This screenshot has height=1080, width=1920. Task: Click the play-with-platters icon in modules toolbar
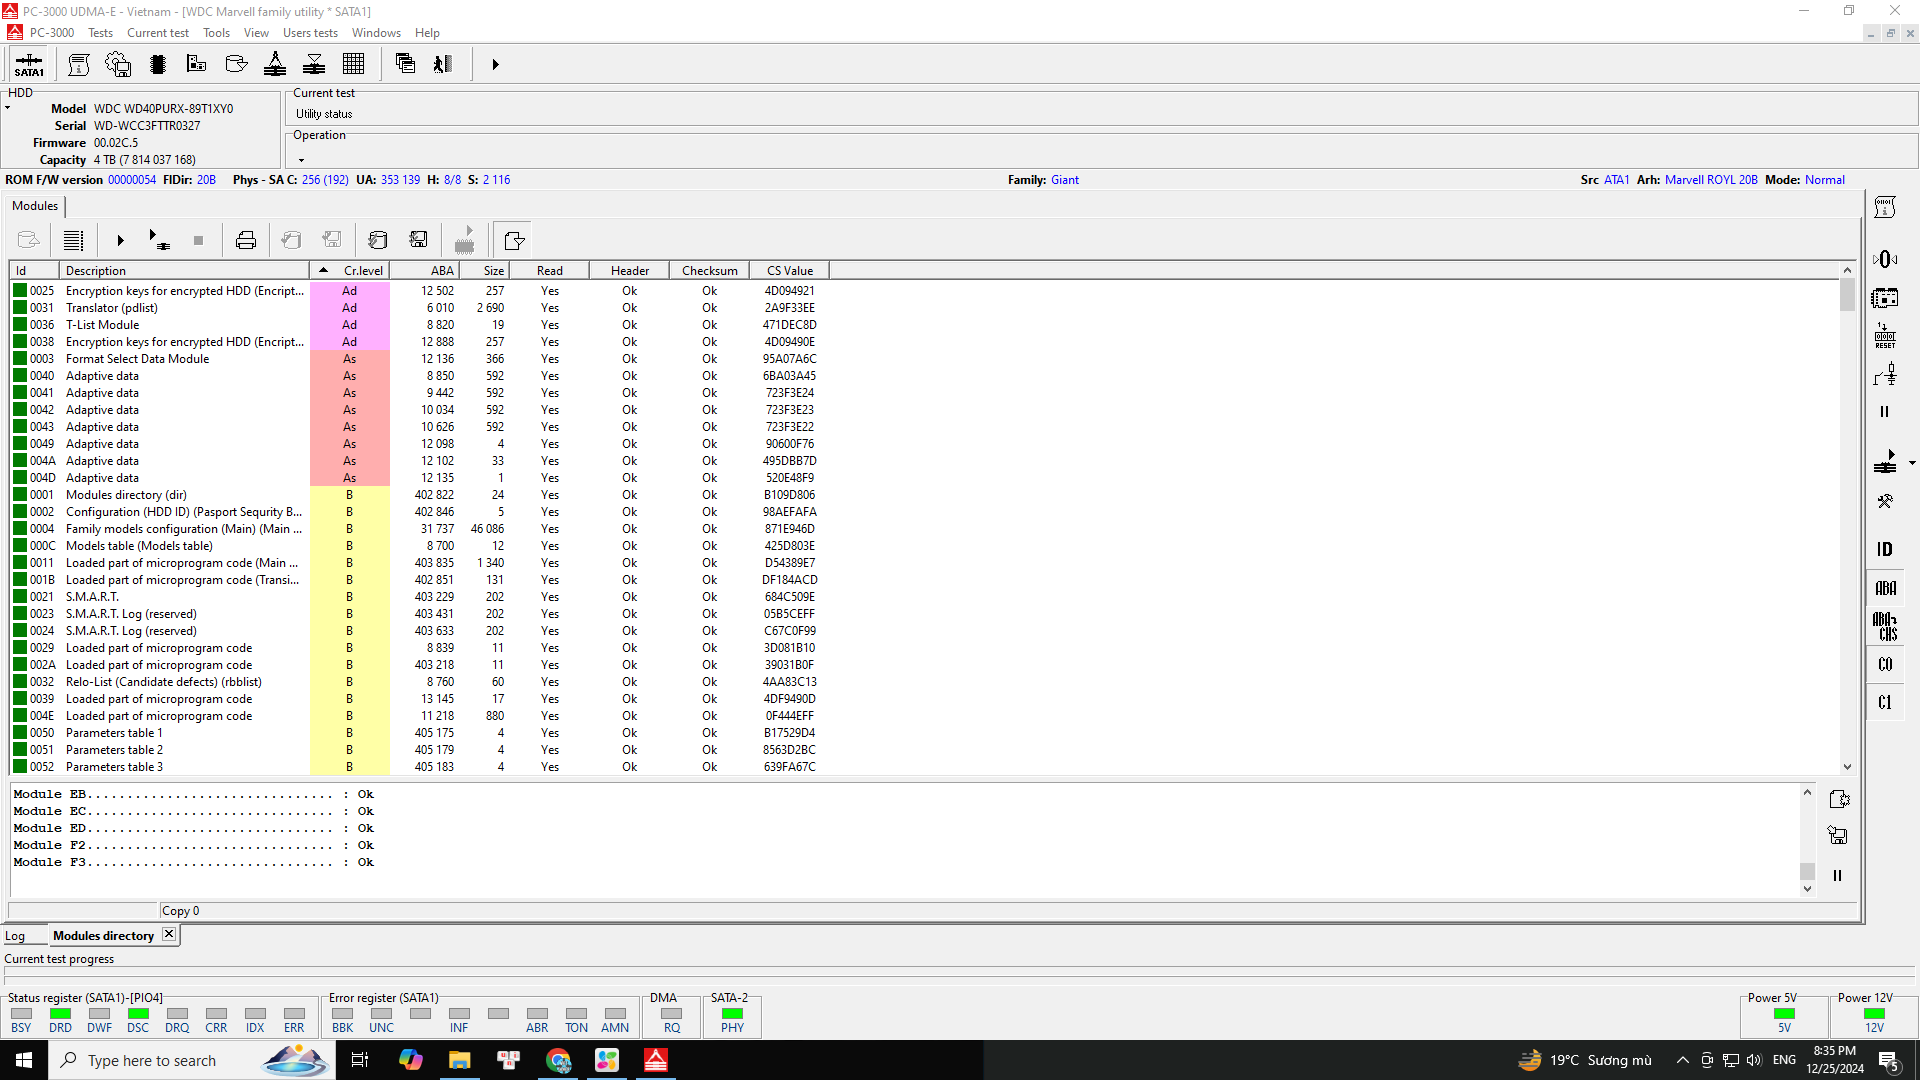(x=159, y=240)
